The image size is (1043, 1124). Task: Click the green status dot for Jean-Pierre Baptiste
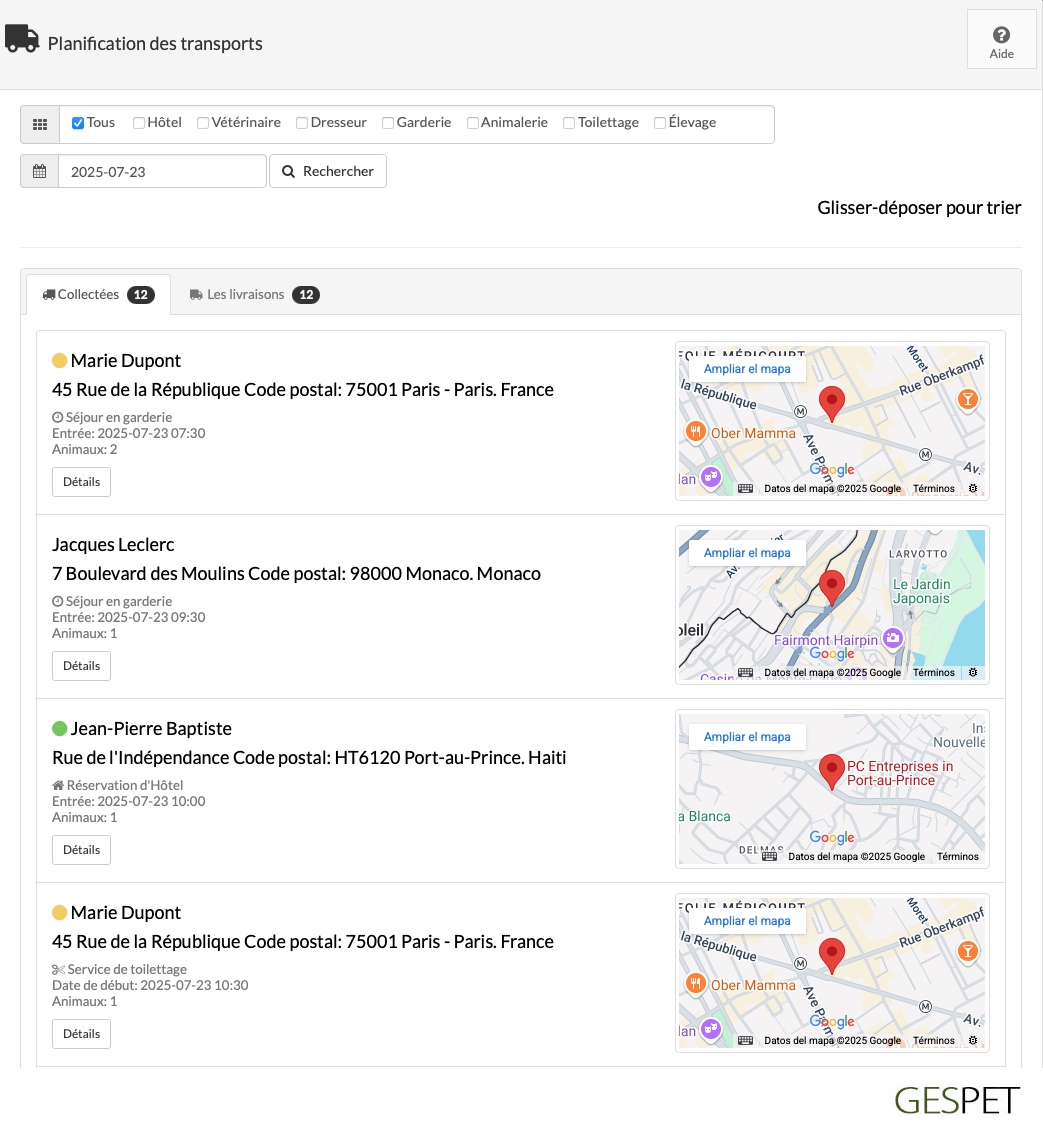tap(59, 729)
